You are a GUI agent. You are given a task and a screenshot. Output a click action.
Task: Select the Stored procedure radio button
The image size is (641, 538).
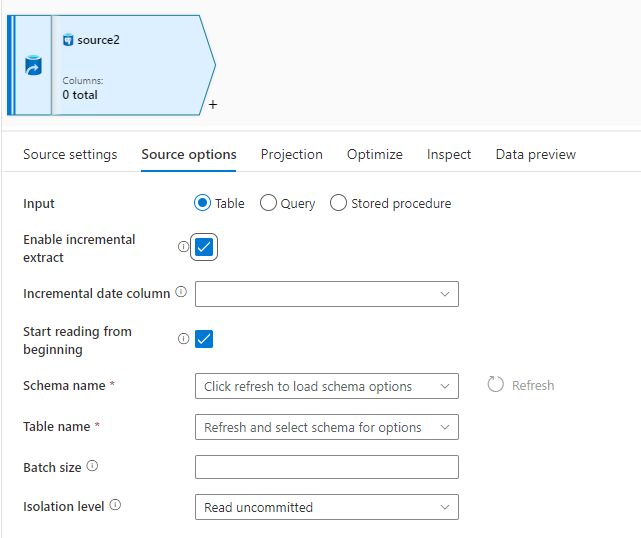pos(338,203)
